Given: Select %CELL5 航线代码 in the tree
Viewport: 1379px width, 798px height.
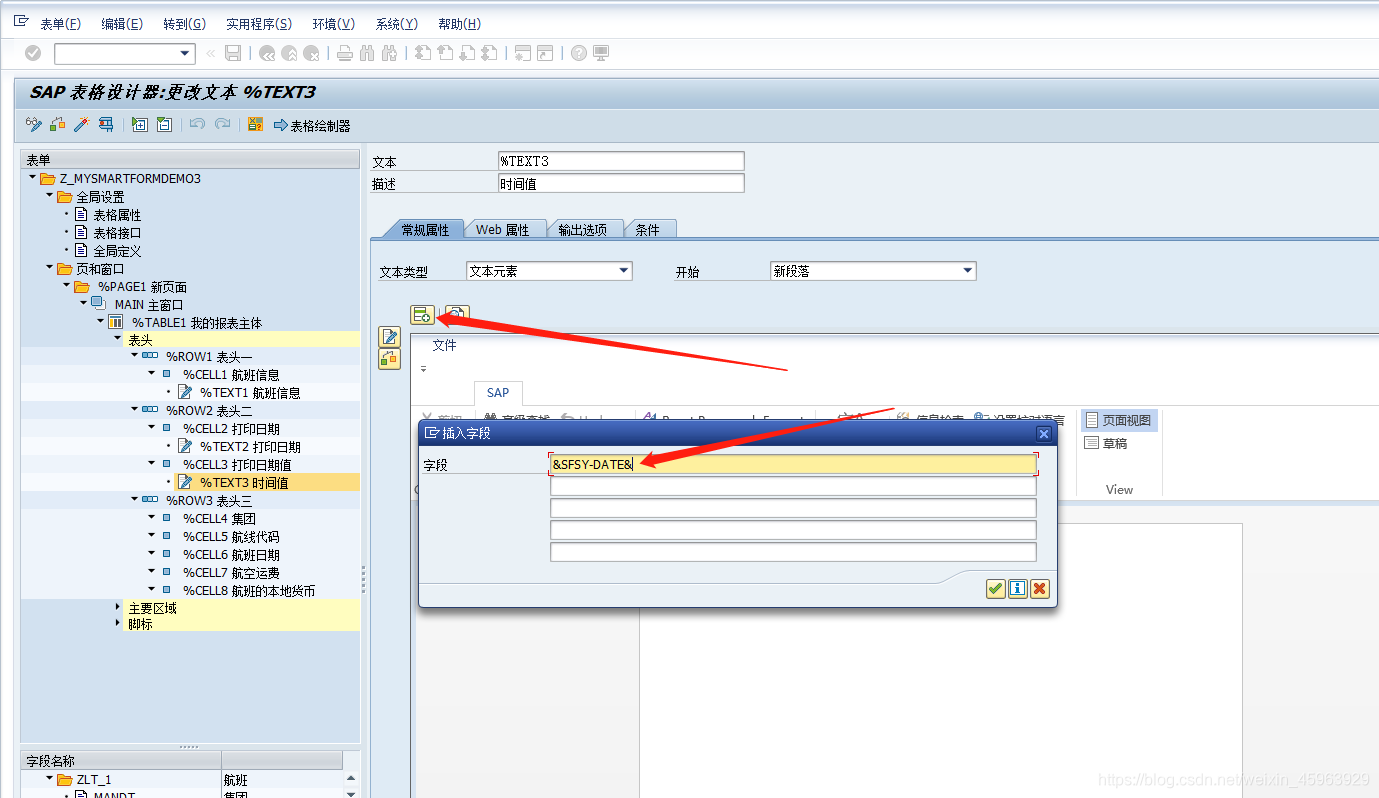Looking at the screenshot, I should coord(230,536).
